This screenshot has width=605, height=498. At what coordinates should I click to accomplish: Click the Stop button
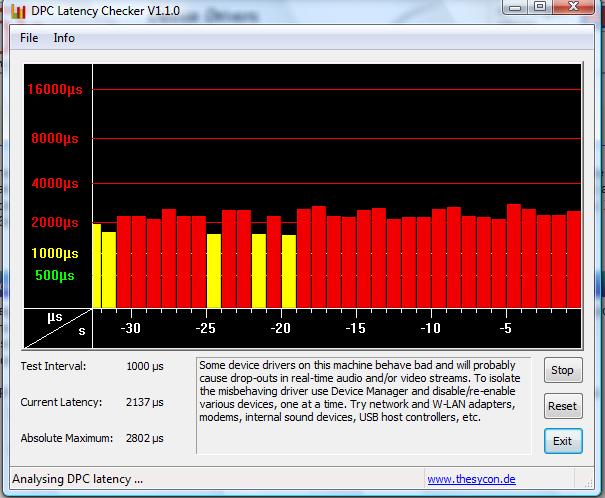click(x=563, y=370)
